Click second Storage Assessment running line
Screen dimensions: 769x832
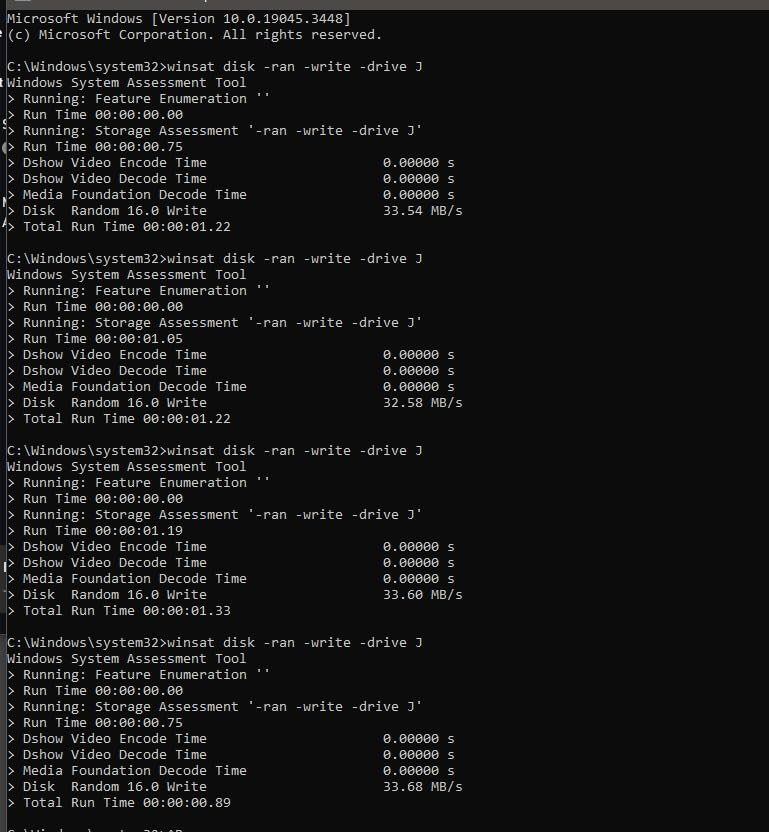click(214, 323)
